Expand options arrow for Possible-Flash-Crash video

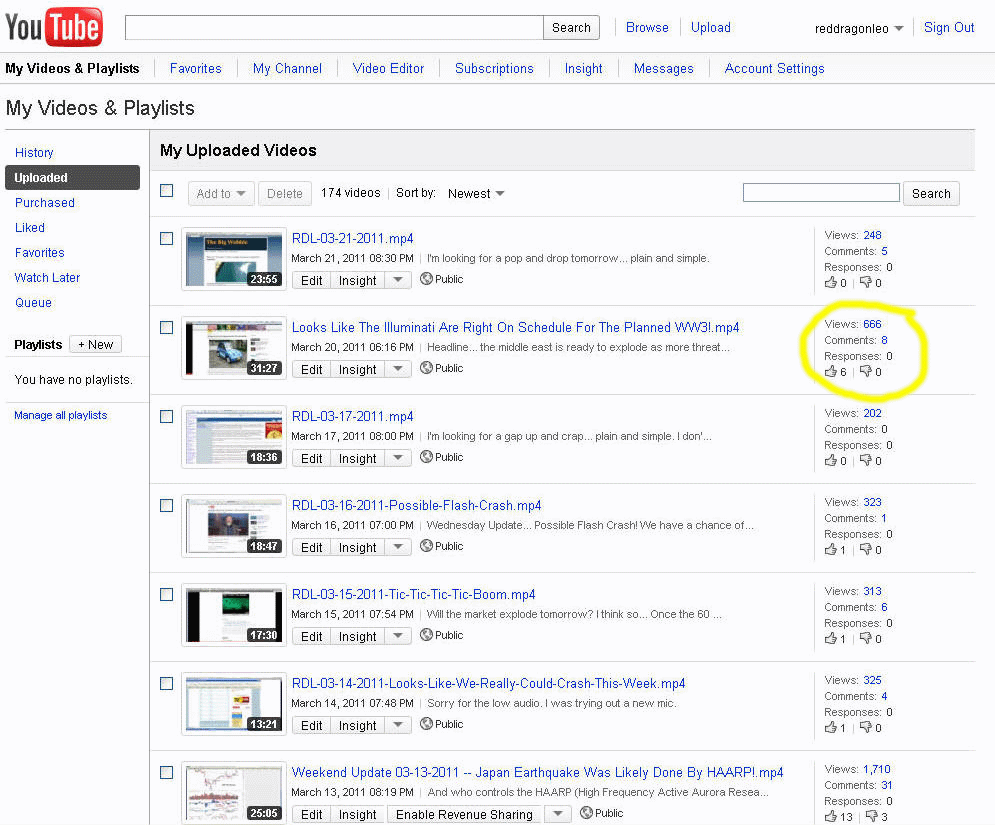point(398,546)
